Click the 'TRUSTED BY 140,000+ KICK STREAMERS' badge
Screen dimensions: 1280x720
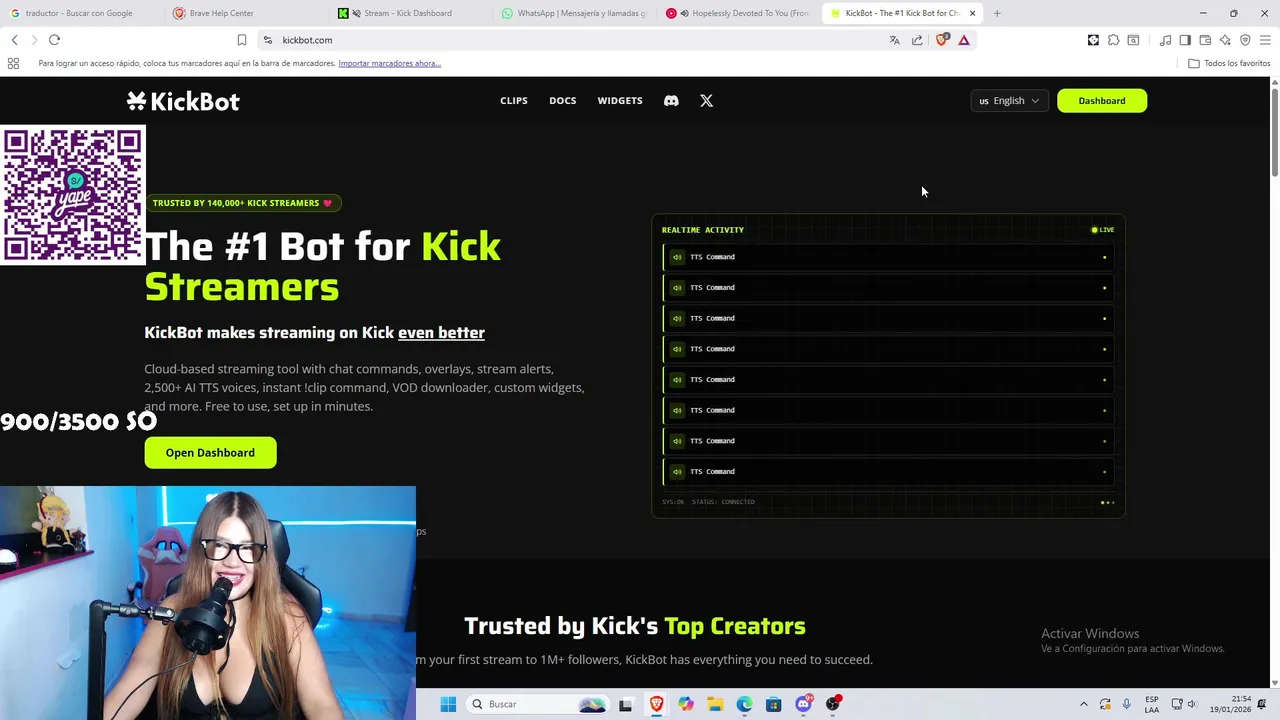(x=243, y=203)
